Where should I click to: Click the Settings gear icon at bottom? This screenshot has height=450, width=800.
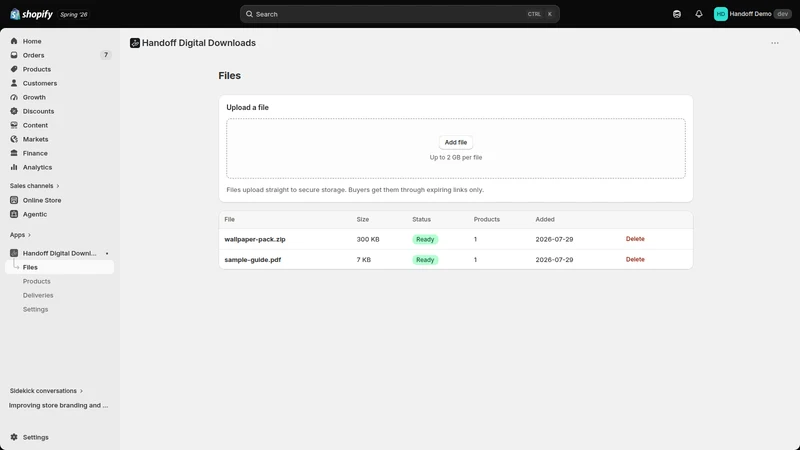(14, 437)
